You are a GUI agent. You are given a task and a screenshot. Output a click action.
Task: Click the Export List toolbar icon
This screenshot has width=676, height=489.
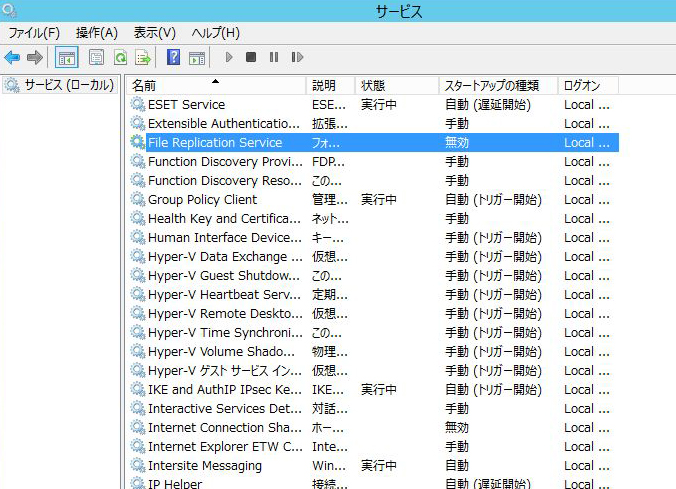[143, 57]
